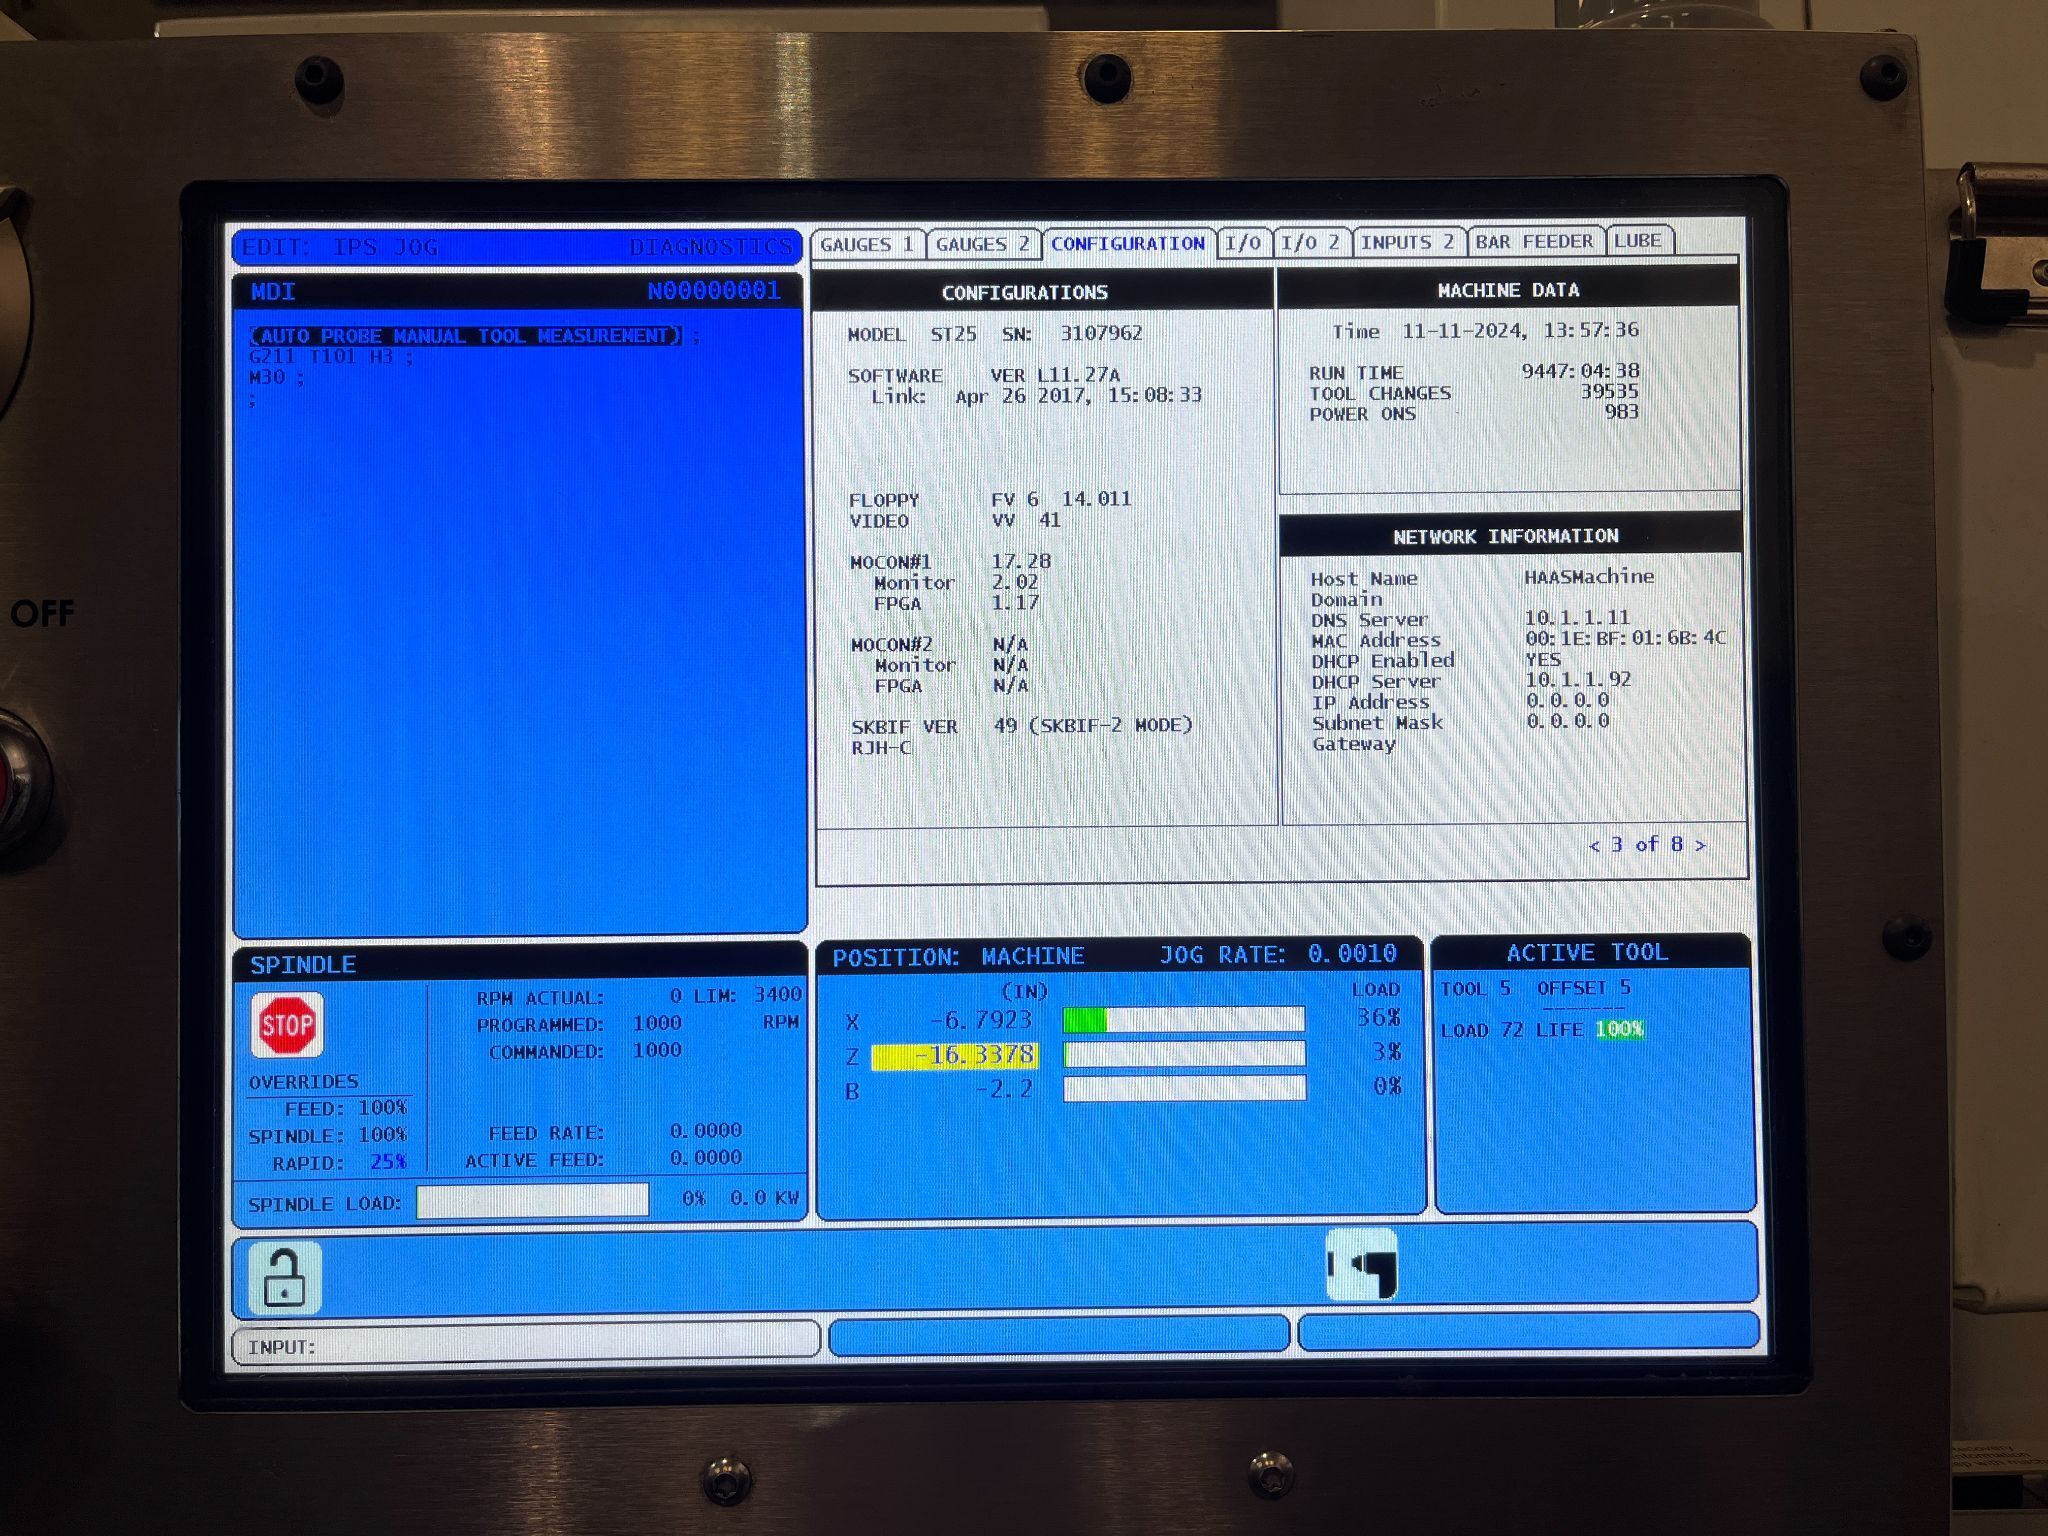Screen dimensions: 2048x1536
Task: Open the LUBE tab
Action: (x=1638, y=240)
